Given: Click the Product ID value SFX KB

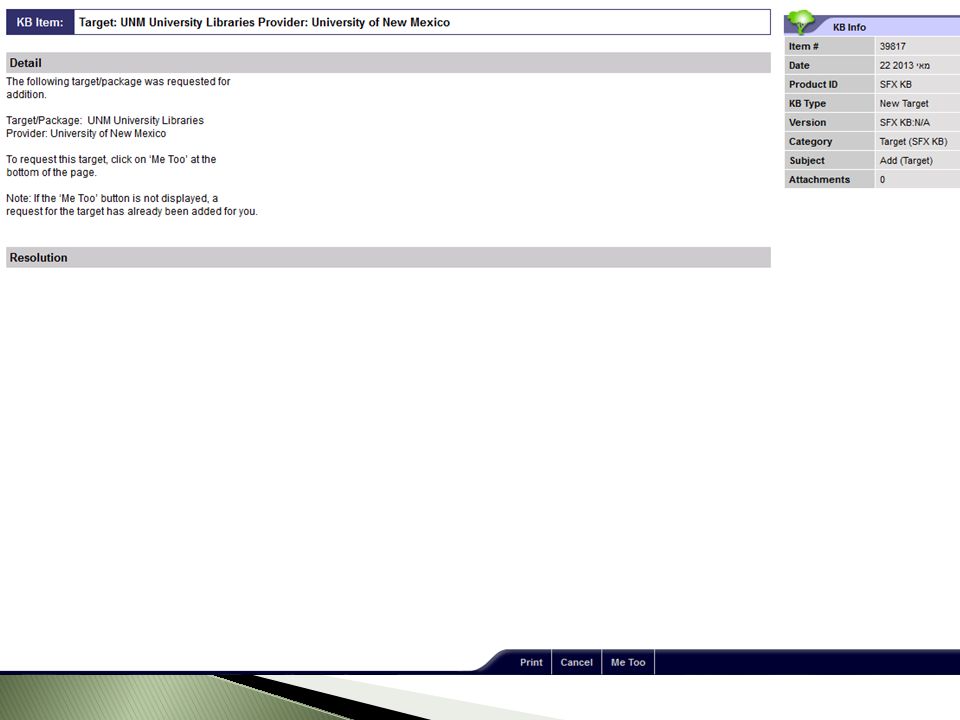Looking at the screenshot, I should (895, 84).
